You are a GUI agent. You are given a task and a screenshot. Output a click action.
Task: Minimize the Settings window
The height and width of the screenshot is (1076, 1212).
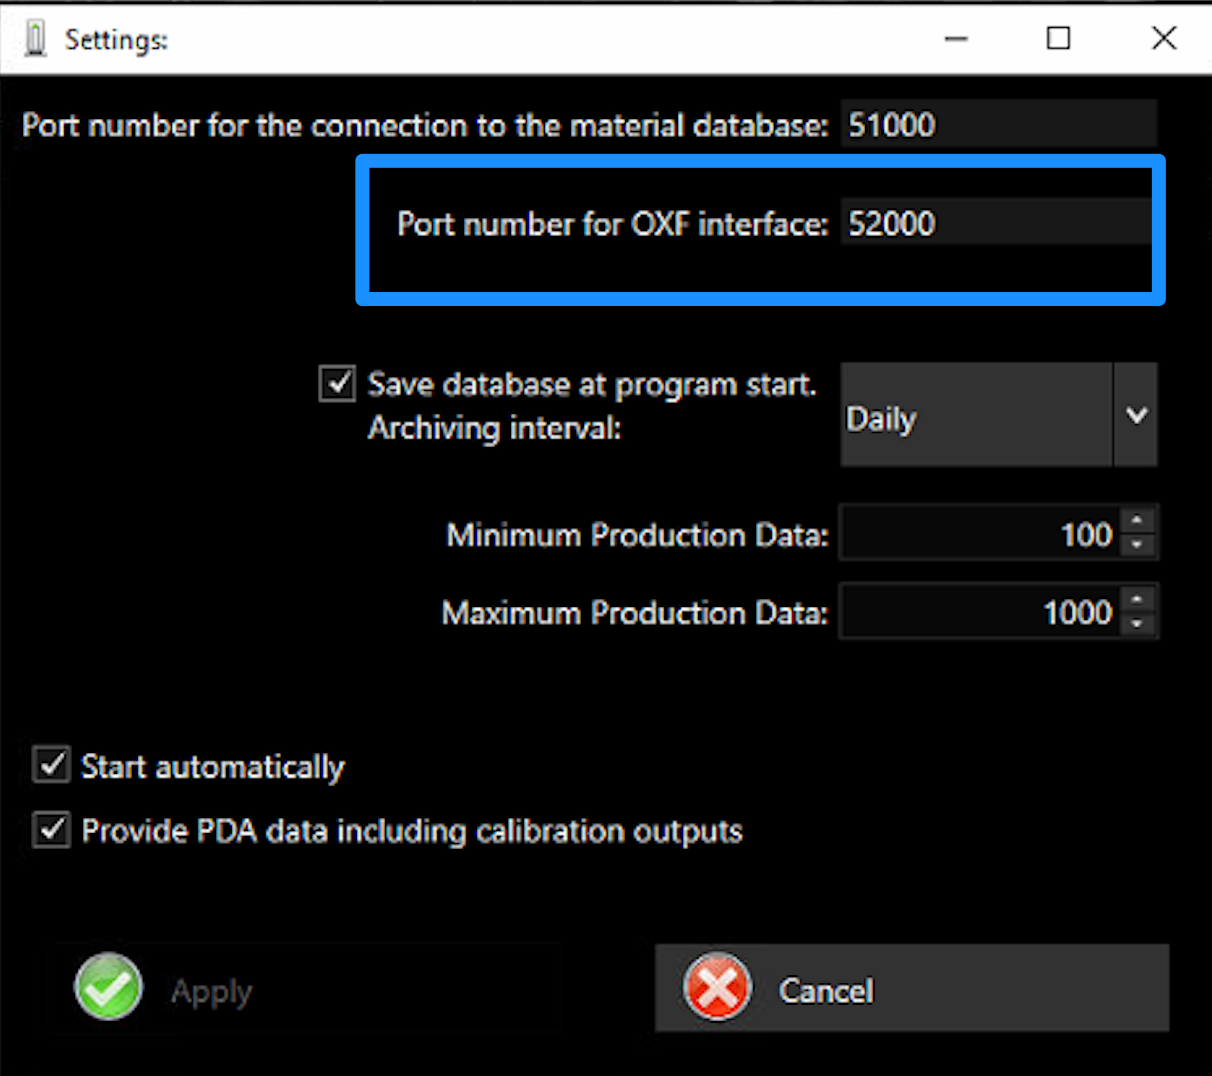pos(956,39)
